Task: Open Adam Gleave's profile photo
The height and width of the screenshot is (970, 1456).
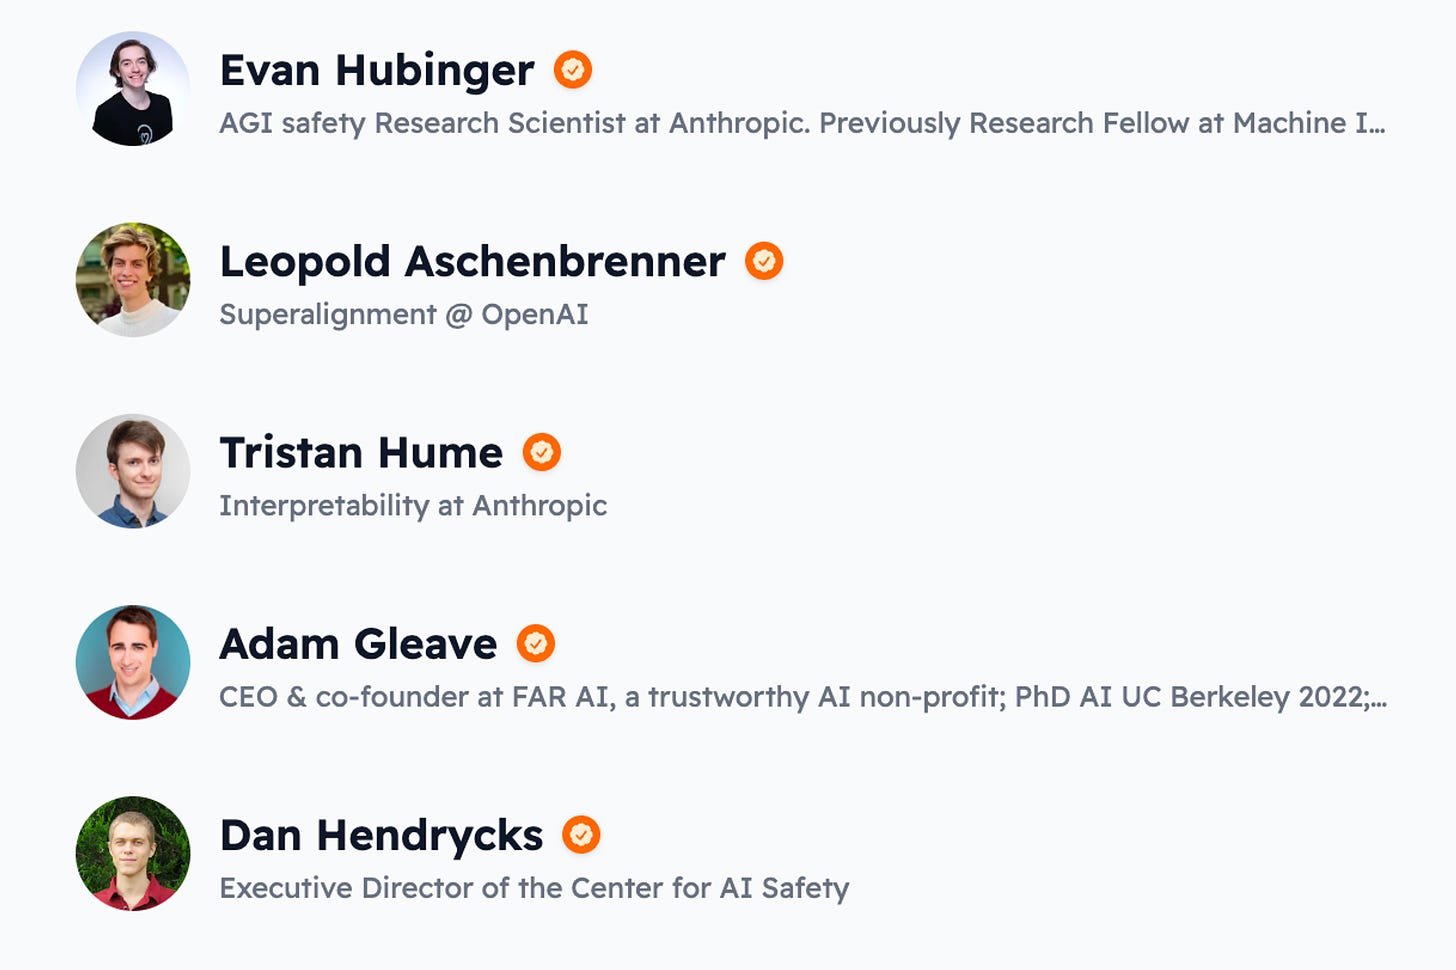Action: click(133, 662)
